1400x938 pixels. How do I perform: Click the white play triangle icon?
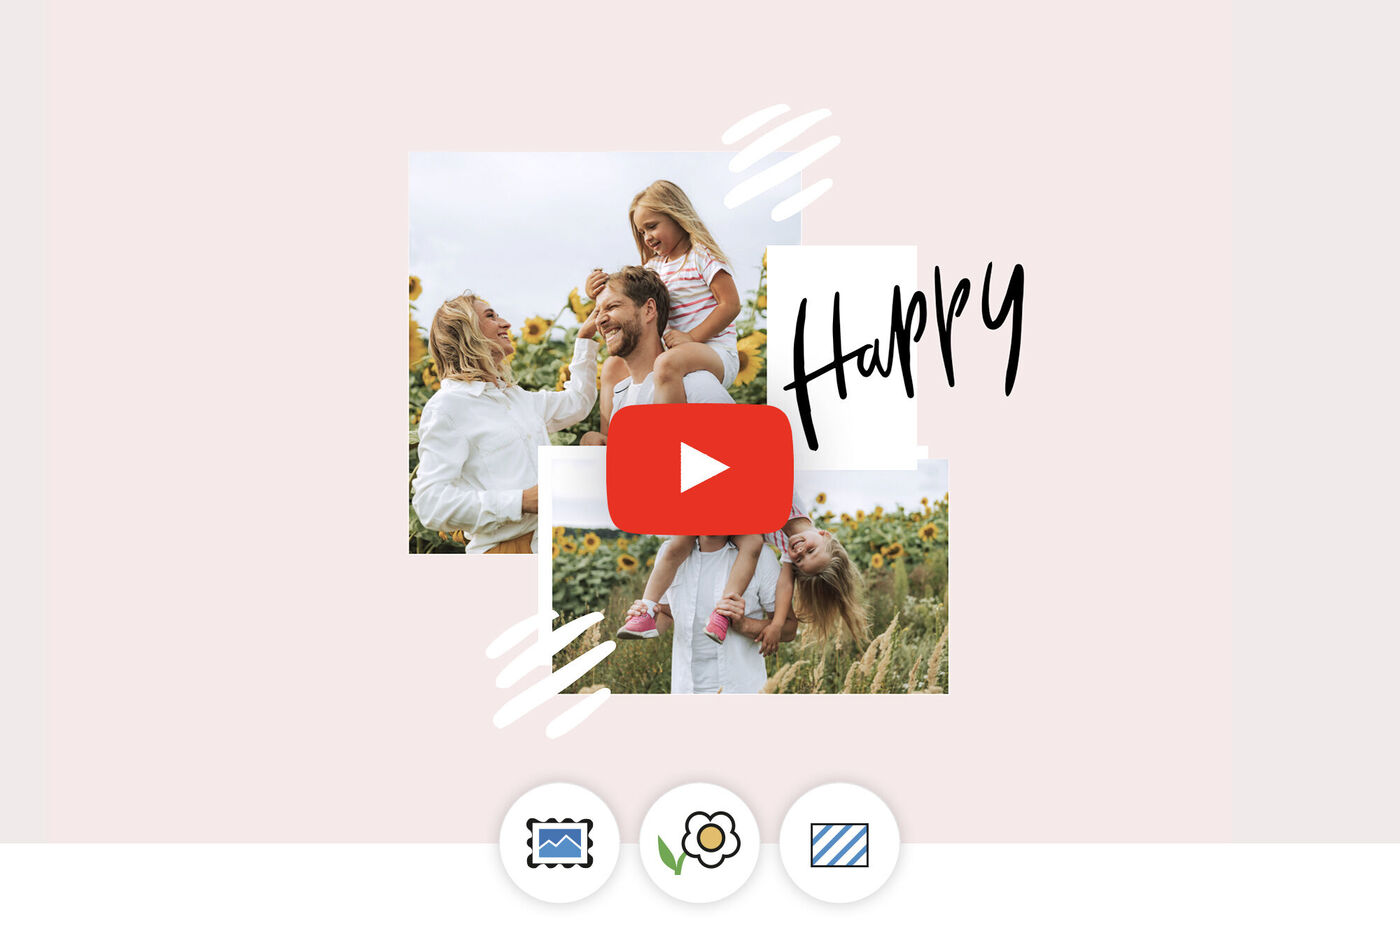point(702,469)
